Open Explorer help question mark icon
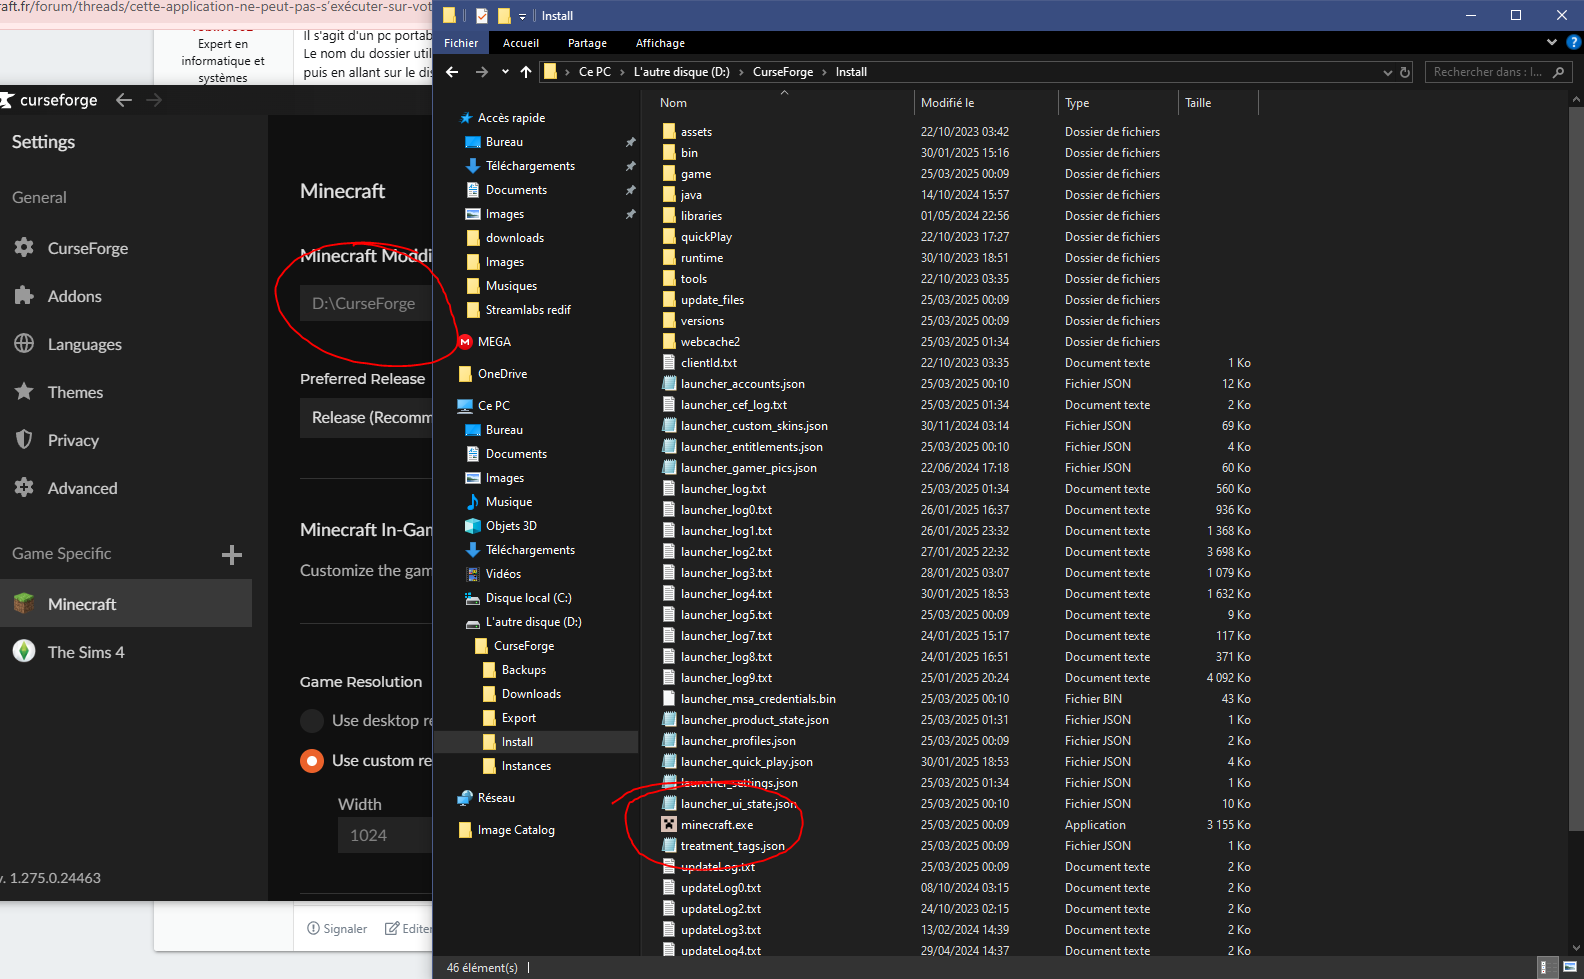This screenshot has height=979, width=1584. (1574, 43)
